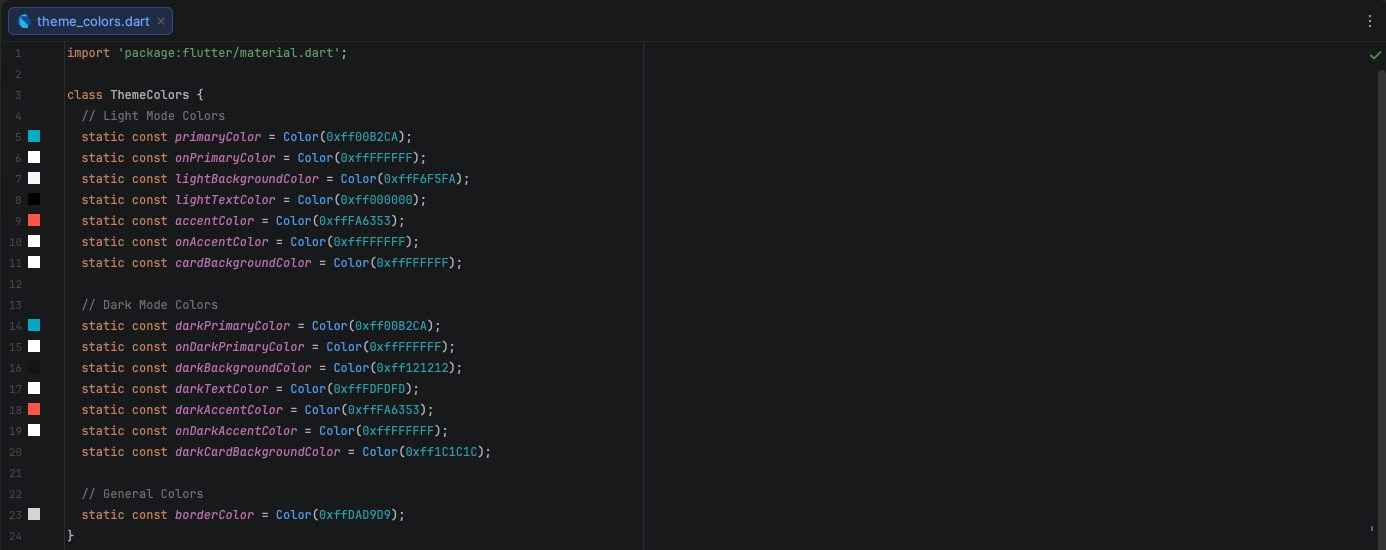Click the darkBackgroundColor identifier
Image resolution: width=1386 pixels, height=550 pixels.
coord(243,368)
